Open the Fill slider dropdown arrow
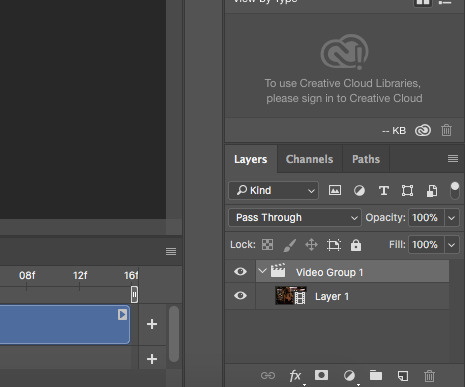This screenshot has height=387, width=465. (451, 245)
